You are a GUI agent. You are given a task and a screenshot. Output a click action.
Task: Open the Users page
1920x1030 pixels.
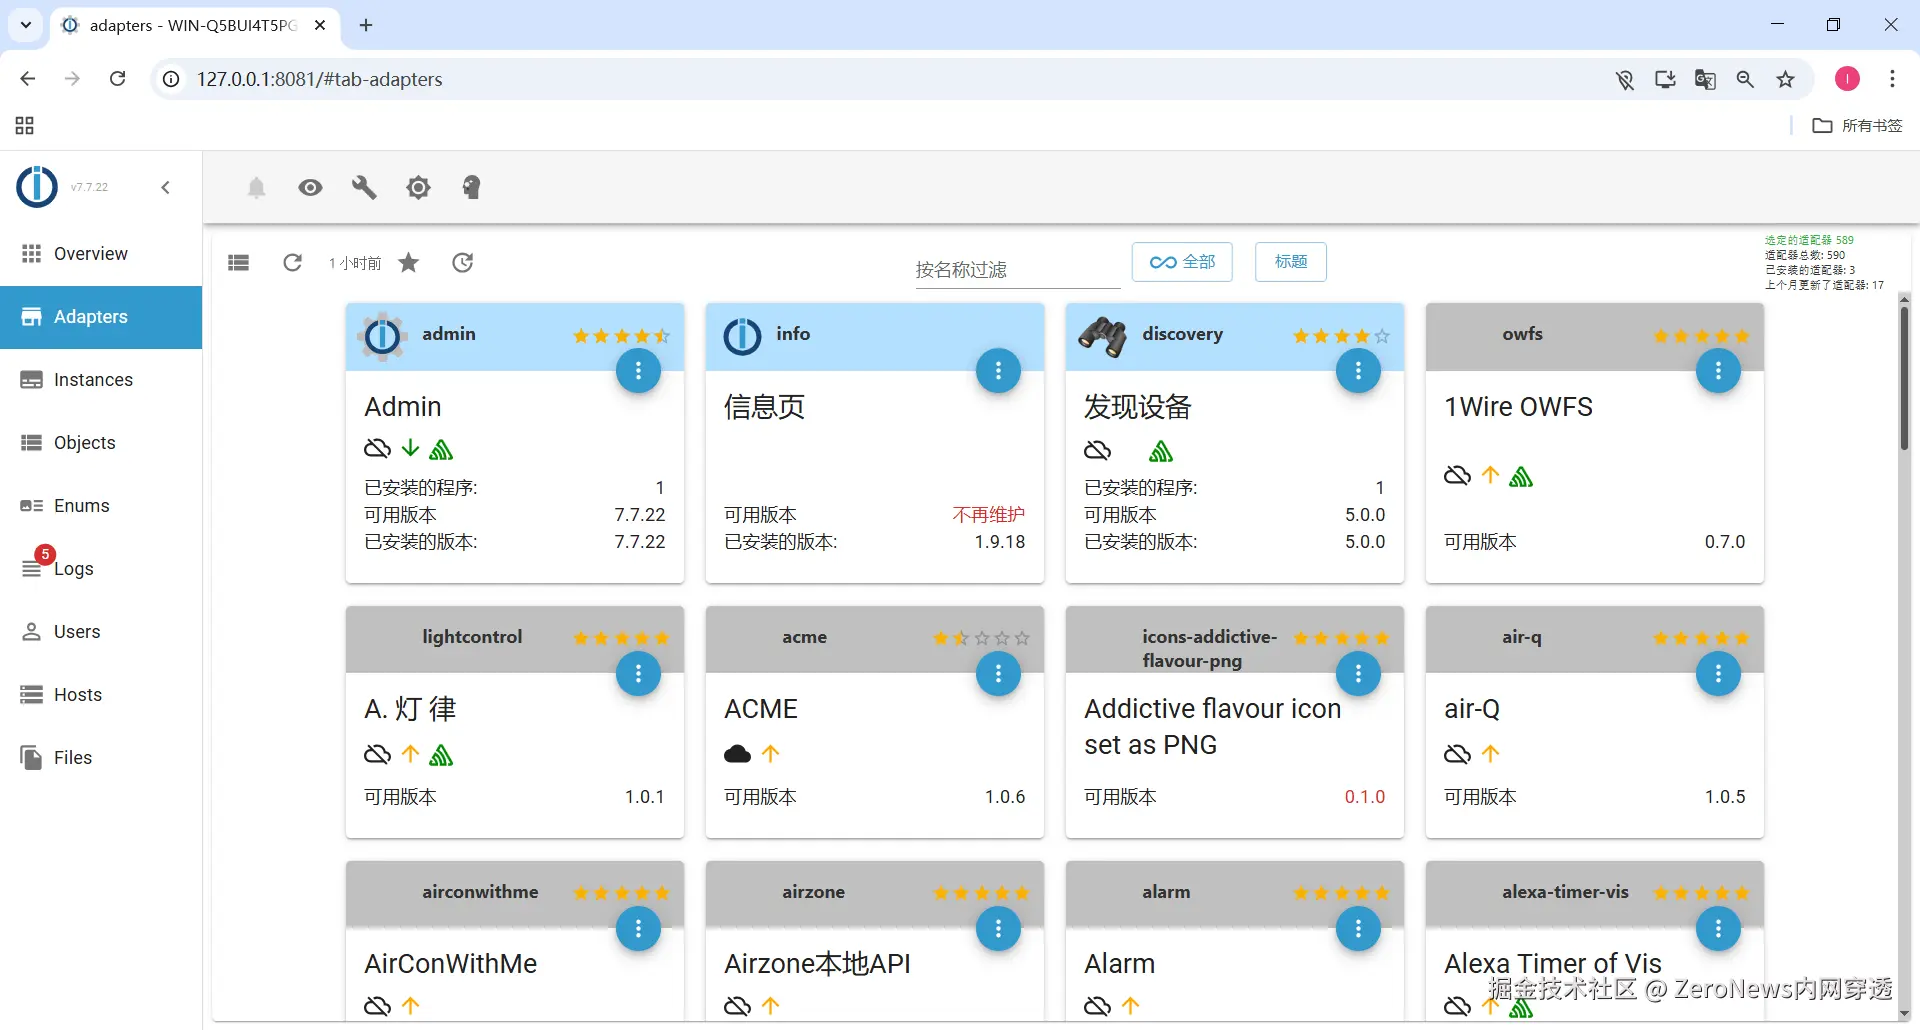click(x=101, y=632)
